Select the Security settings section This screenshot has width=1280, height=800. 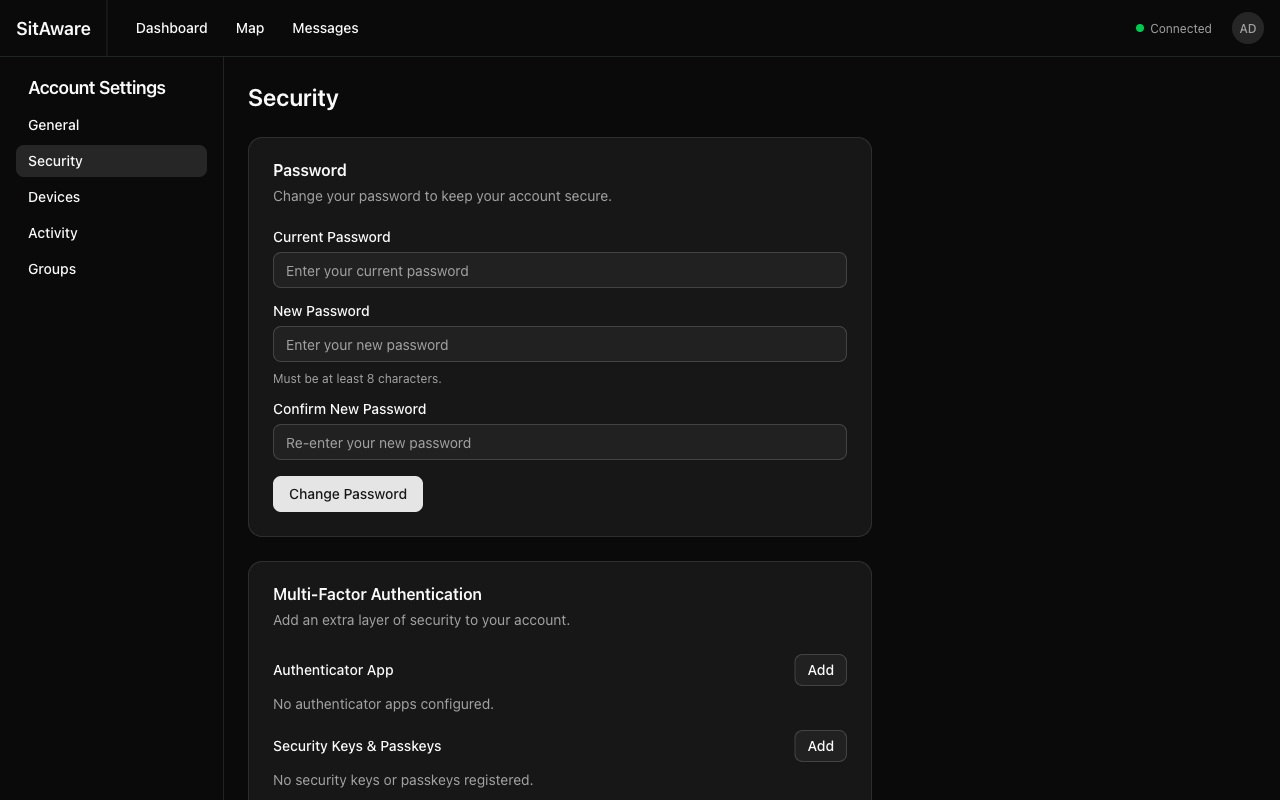[x=55, y=161]
